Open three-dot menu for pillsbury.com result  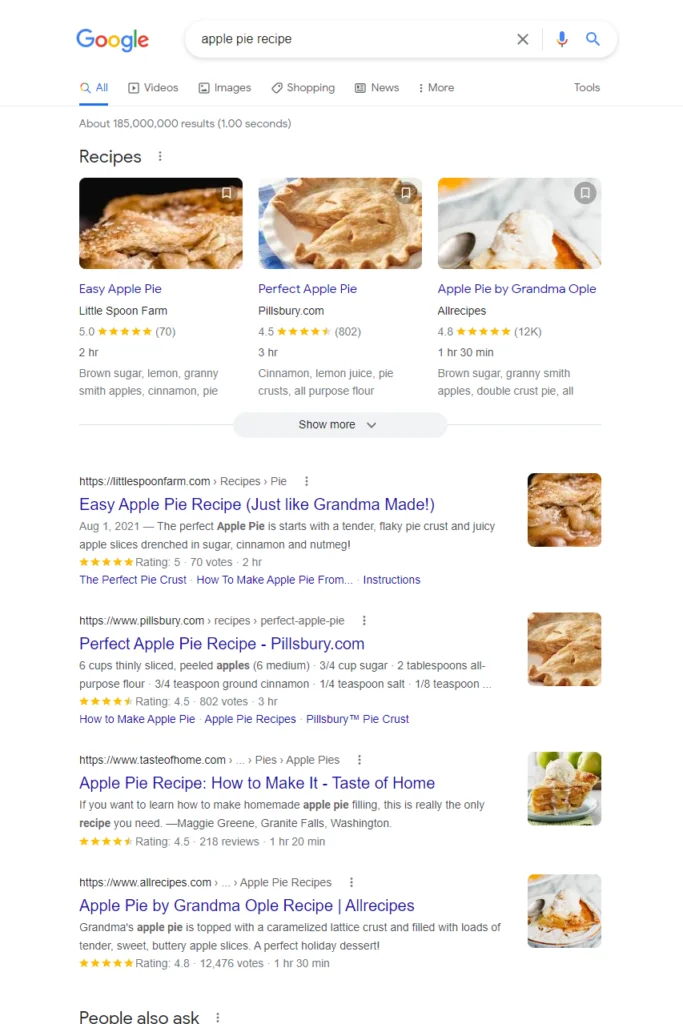click(x=364, y=620)
